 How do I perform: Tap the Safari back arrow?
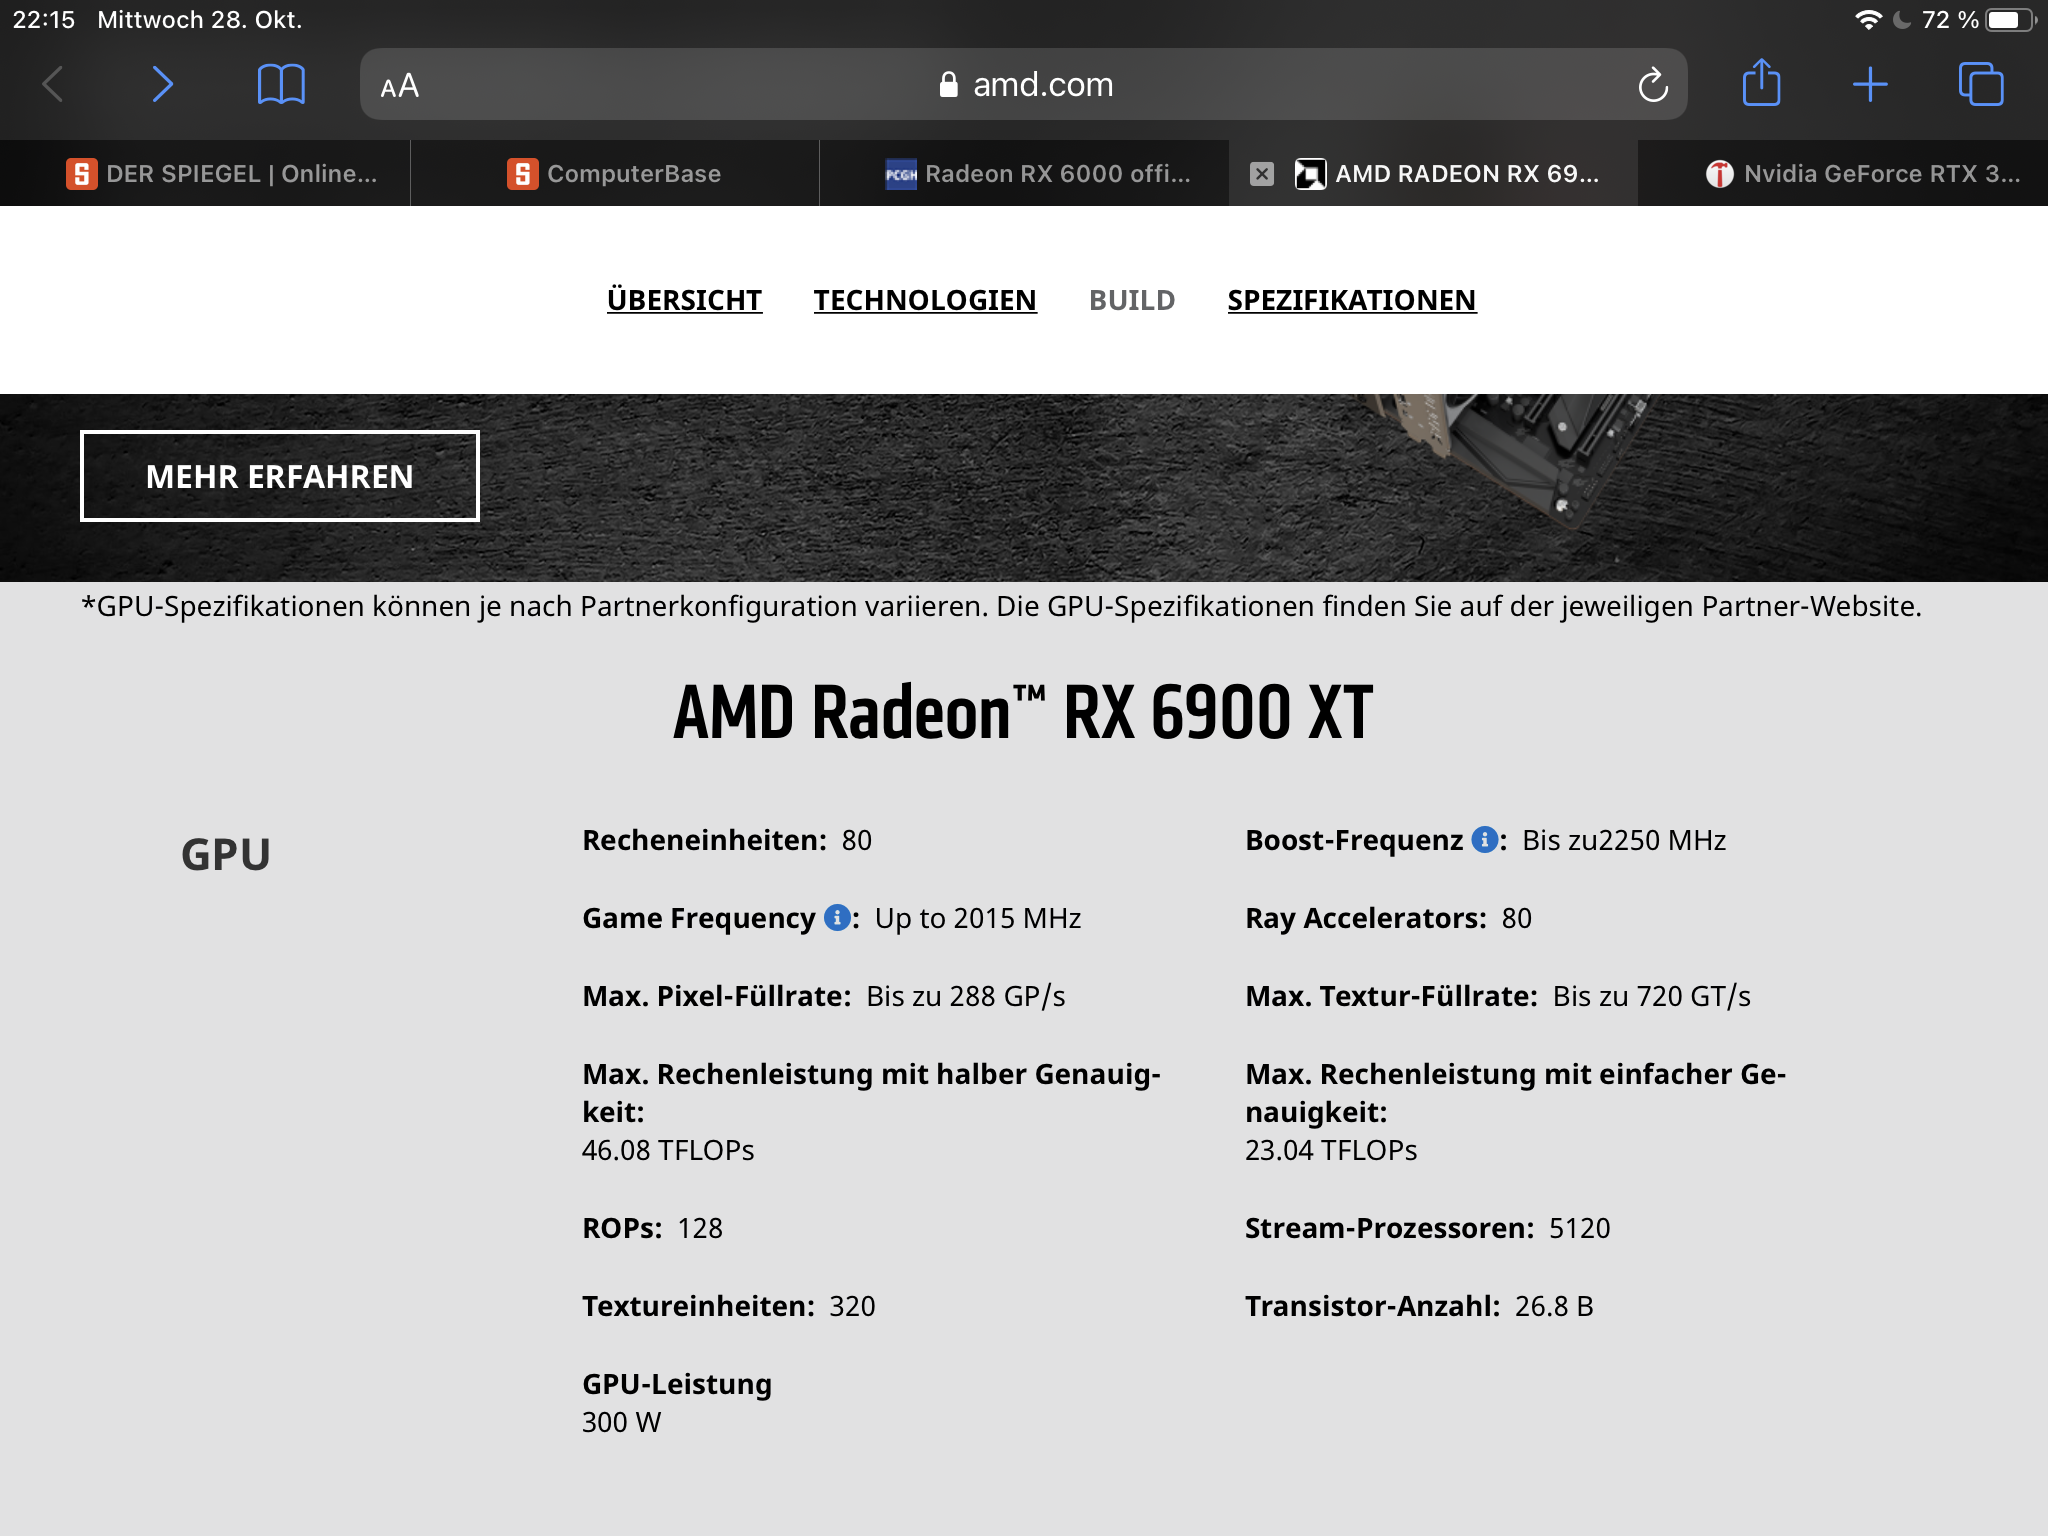[x=54, y=84]
